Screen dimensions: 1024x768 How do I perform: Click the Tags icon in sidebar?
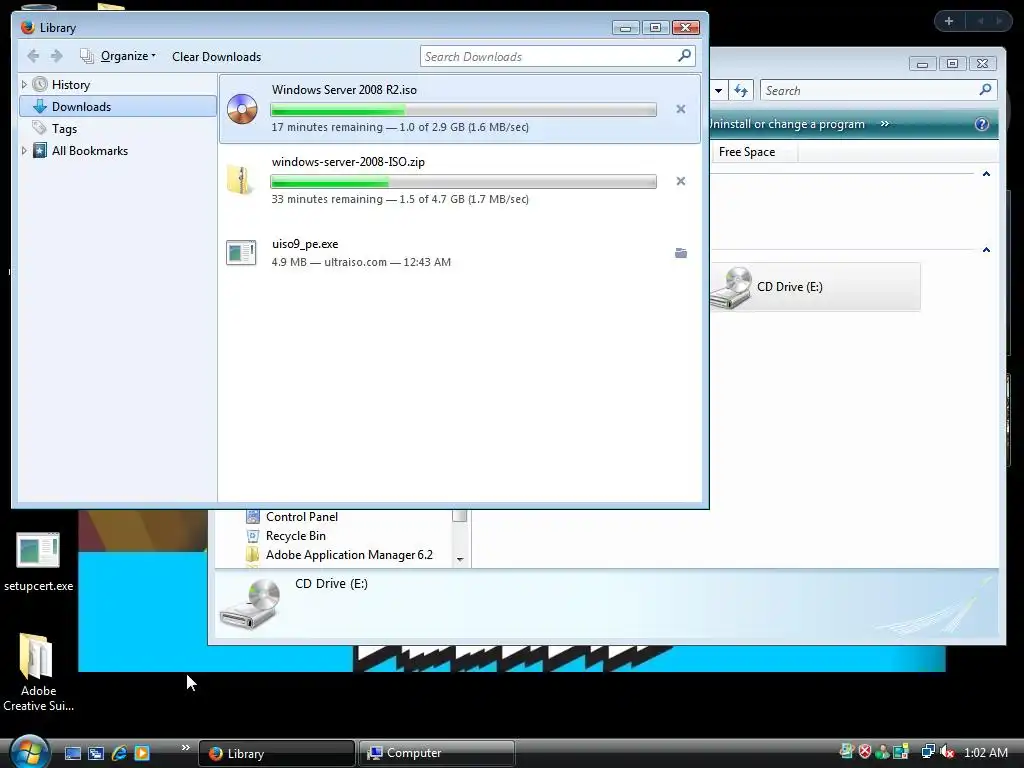(x=40, y=128)
